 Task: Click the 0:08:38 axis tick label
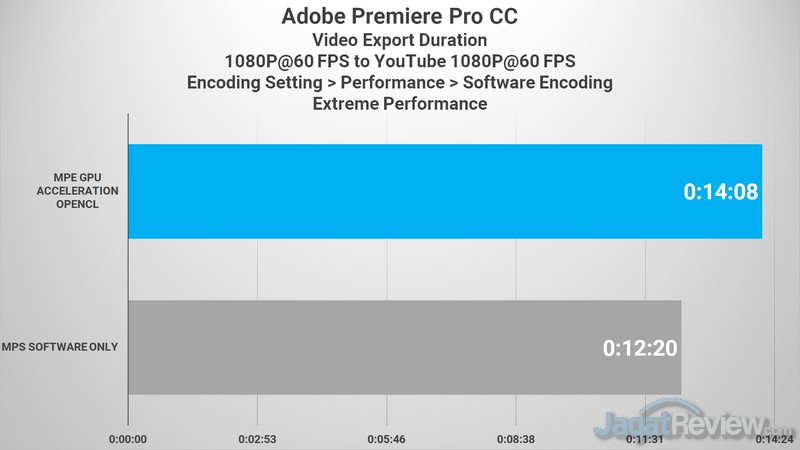click(516, 439)
